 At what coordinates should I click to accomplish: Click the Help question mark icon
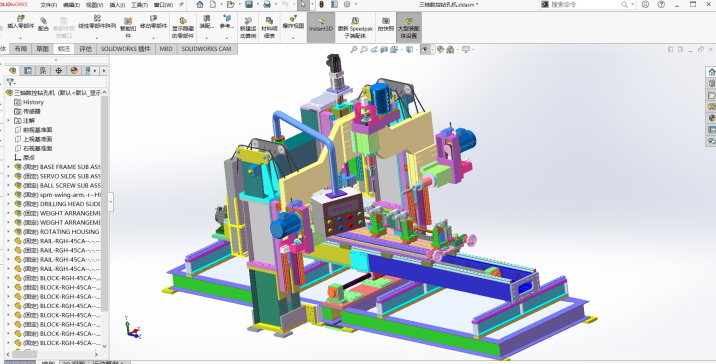pyautogui.click(x=661, y=5)
